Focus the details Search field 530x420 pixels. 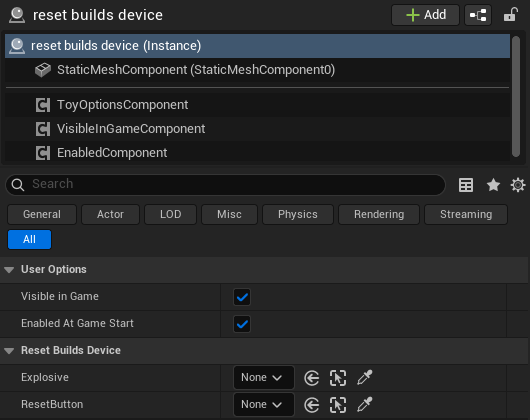pyautogui.click(x=225, y=184)
